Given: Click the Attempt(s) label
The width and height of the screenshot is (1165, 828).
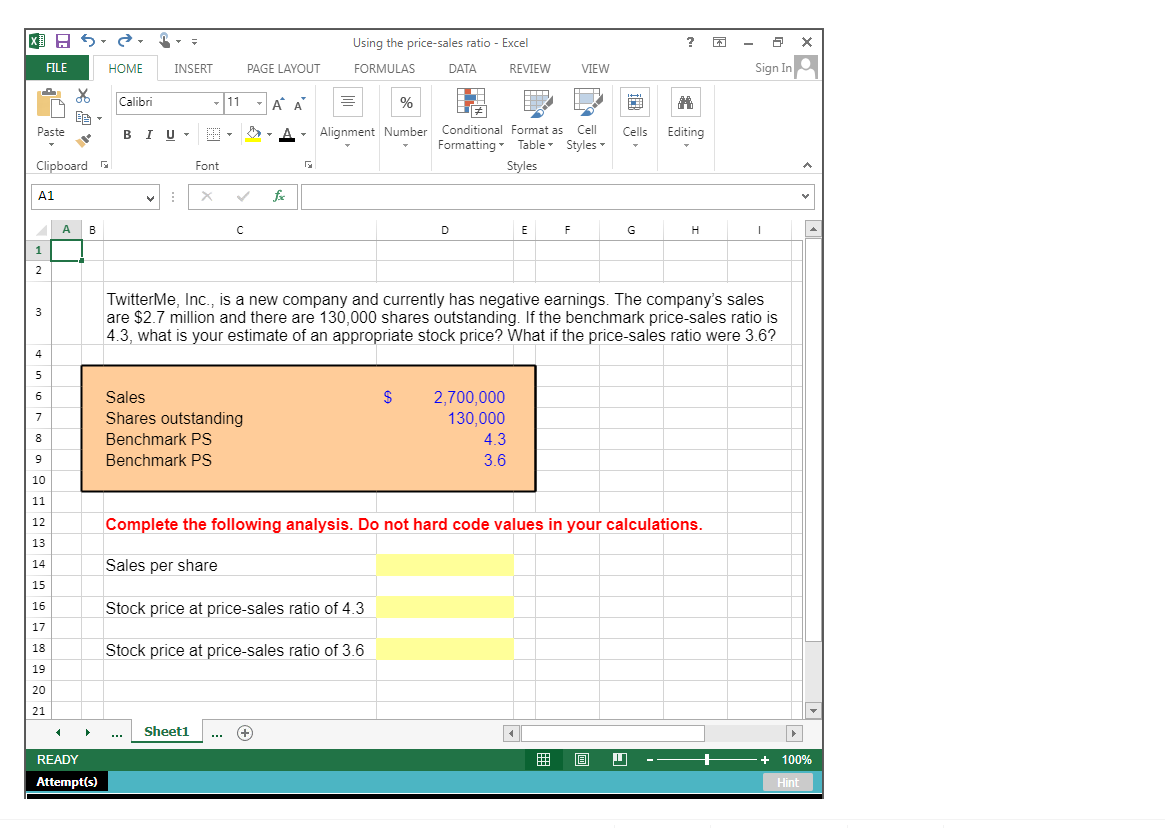Looking at the screenshot, I should point(67,781).
